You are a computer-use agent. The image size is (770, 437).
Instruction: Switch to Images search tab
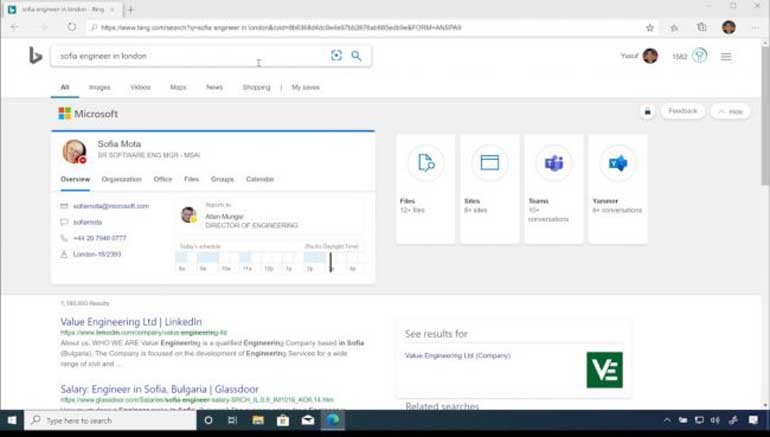click(100, 87)
